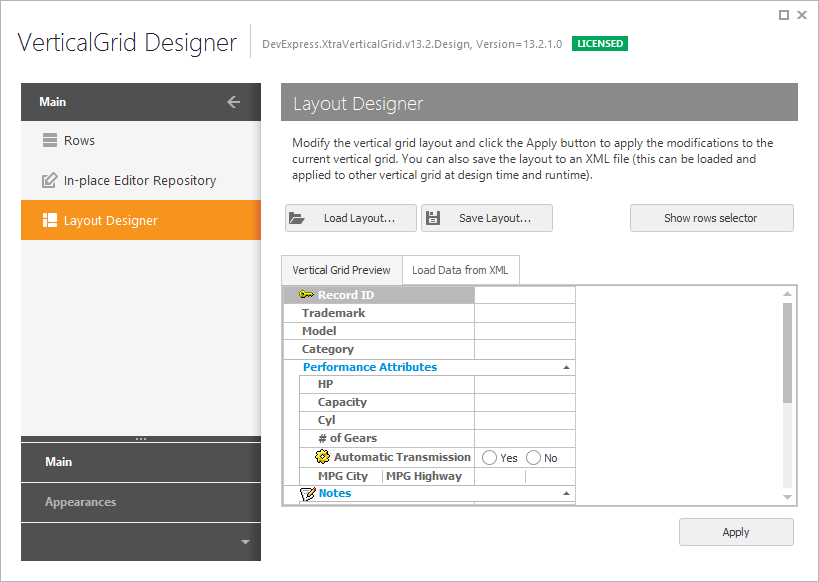Screen dimensions: 819x582
Task: Click the Save Layout... button
Action: (487, 218)
